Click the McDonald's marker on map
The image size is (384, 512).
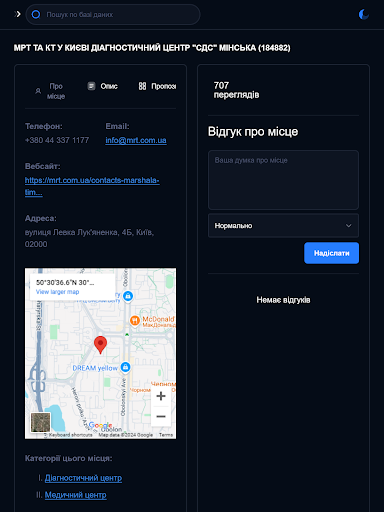pos(135,321)
